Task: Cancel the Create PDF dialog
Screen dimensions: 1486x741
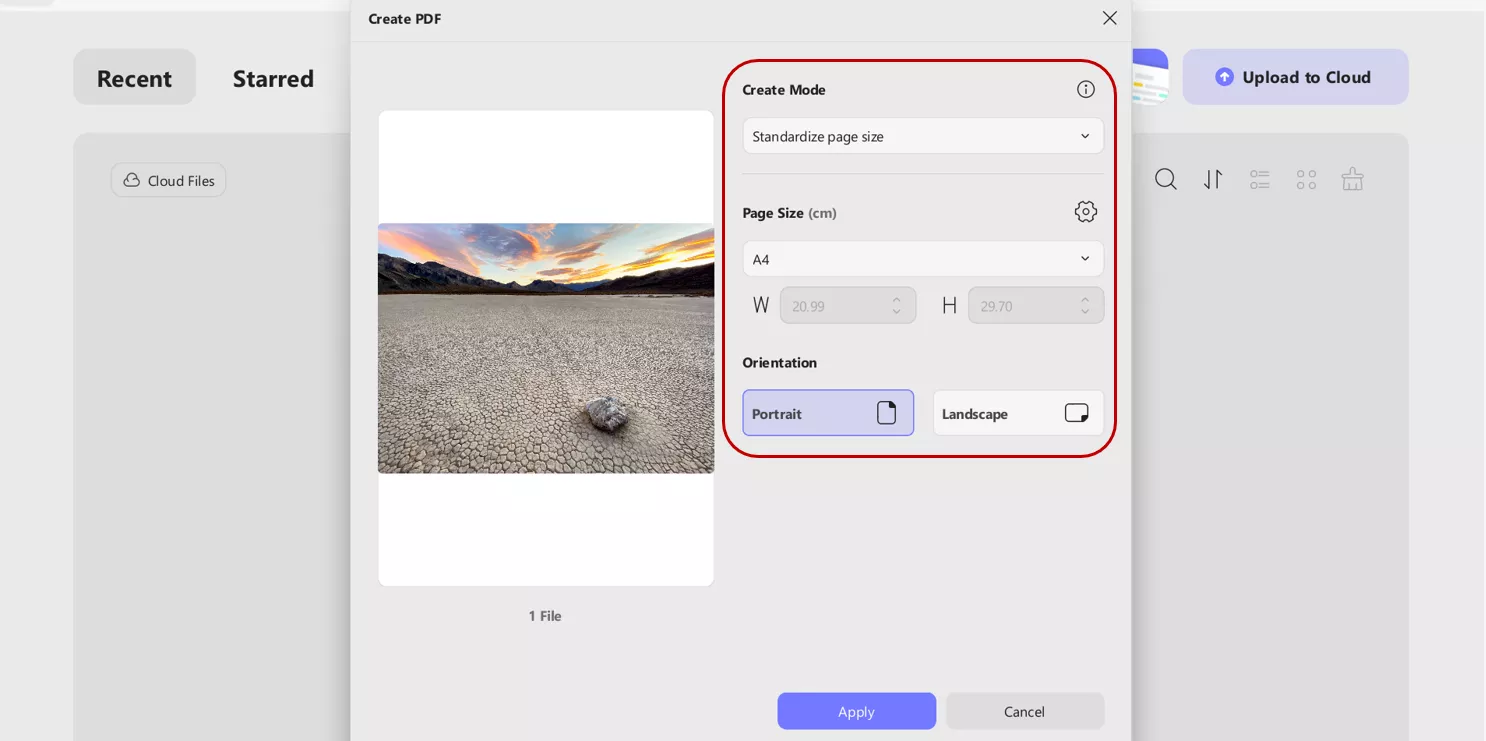Action: coord(1024,711)
